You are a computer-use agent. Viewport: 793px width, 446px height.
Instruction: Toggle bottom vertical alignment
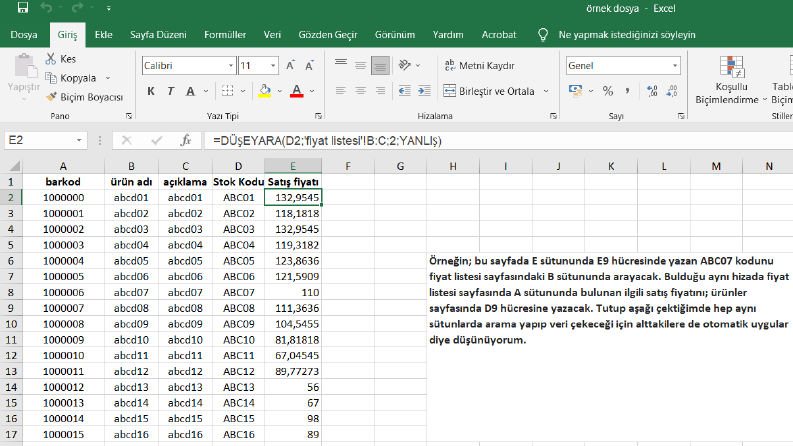click(x=380, y=65)
